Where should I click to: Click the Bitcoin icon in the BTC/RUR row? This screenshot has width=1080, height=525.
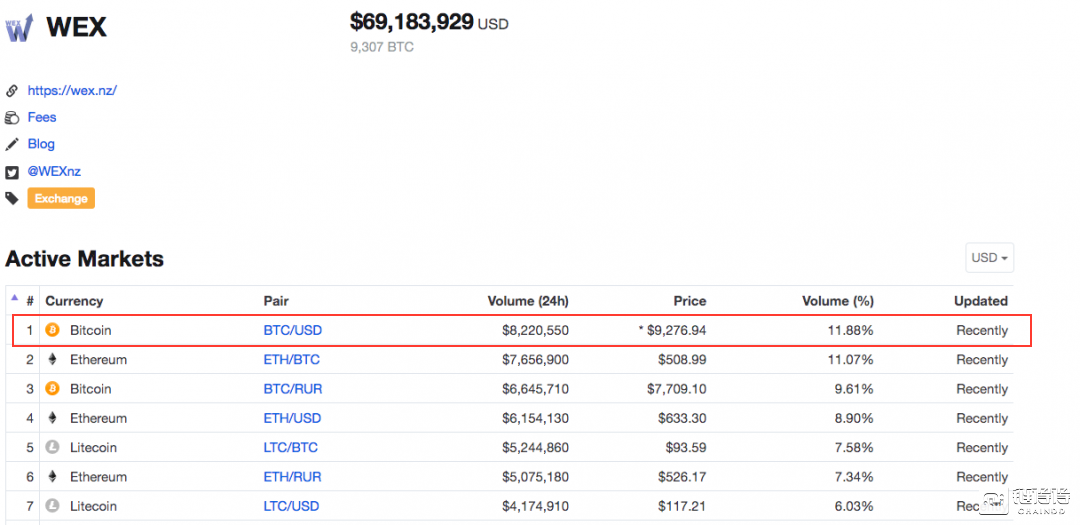point(52,389)
